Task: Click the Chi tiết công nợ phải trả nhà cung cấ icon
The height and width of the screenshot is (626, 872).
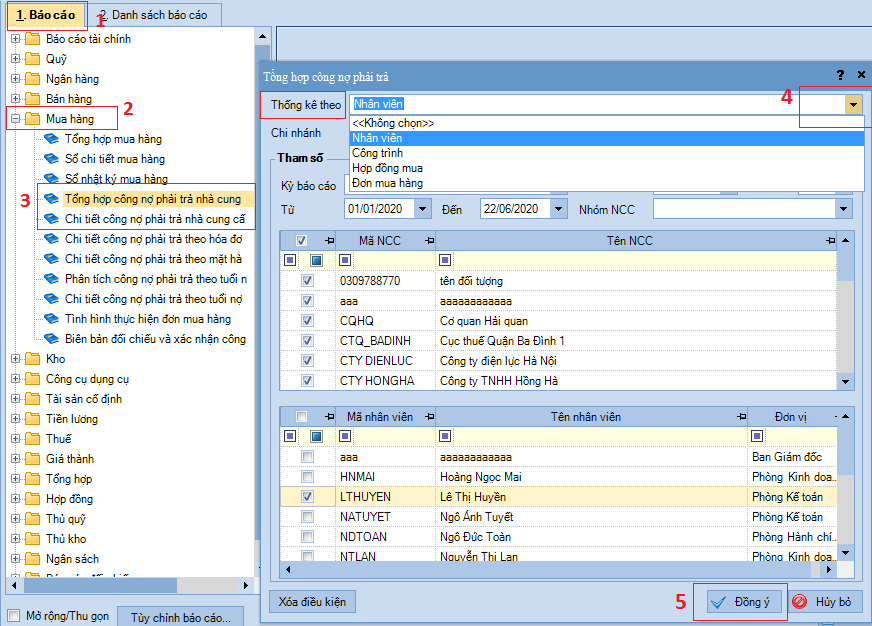Action: (51, 218)
